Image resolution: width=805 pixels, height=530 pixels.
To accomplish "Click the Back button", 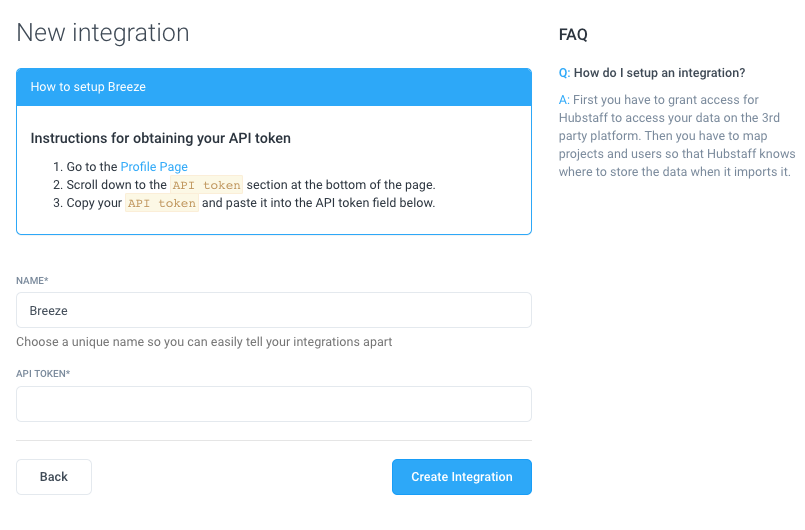I will coord(54,477).
